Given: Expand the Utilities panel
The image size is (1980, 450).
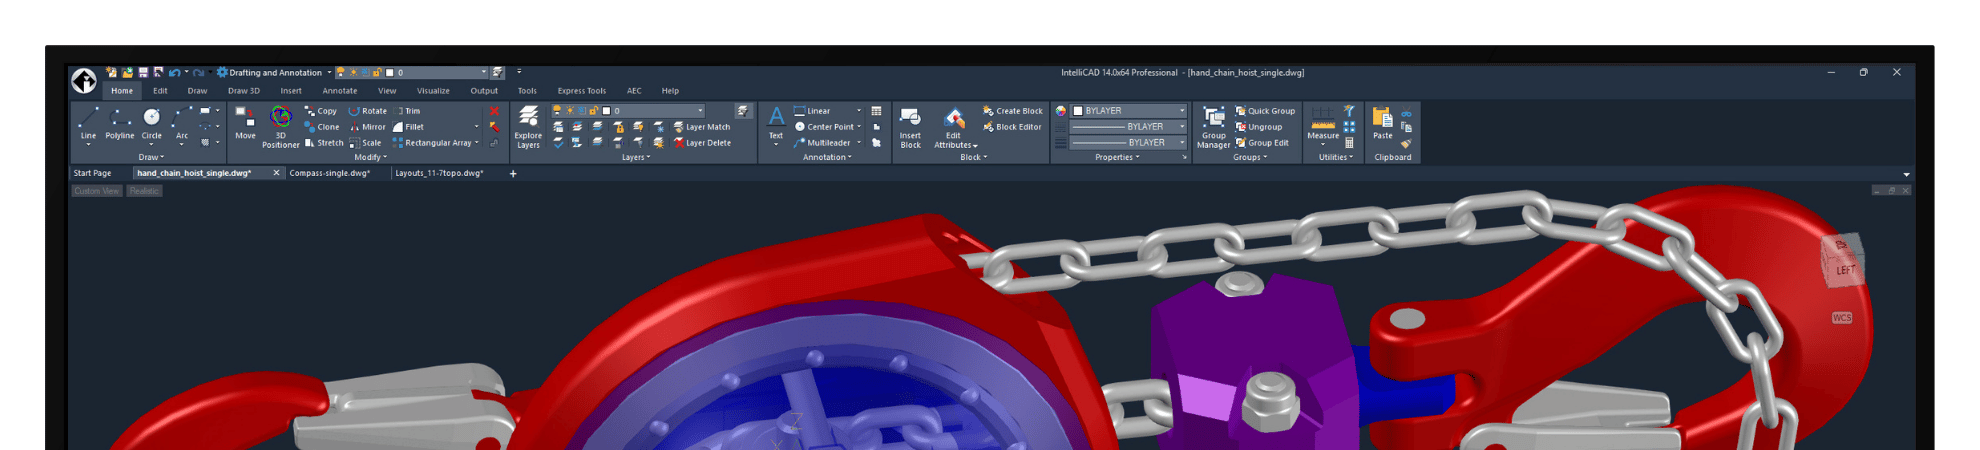Looking at the screenshot, I should [x=1336, y=157].
